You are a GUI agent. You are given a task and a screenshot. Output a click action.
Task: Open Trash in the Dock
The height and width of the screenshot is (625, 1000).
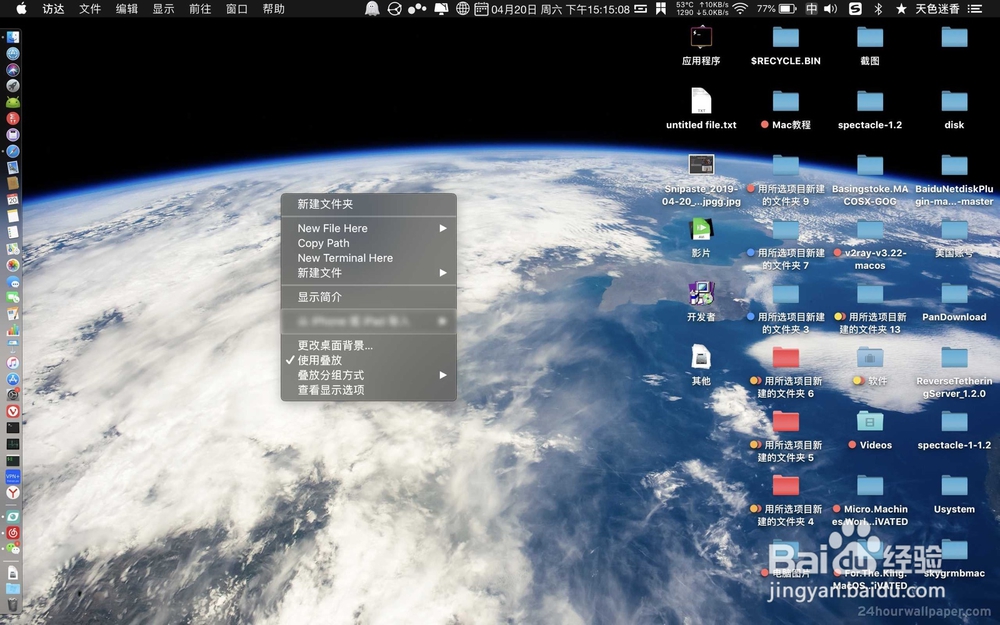click(x=13, y=604)
